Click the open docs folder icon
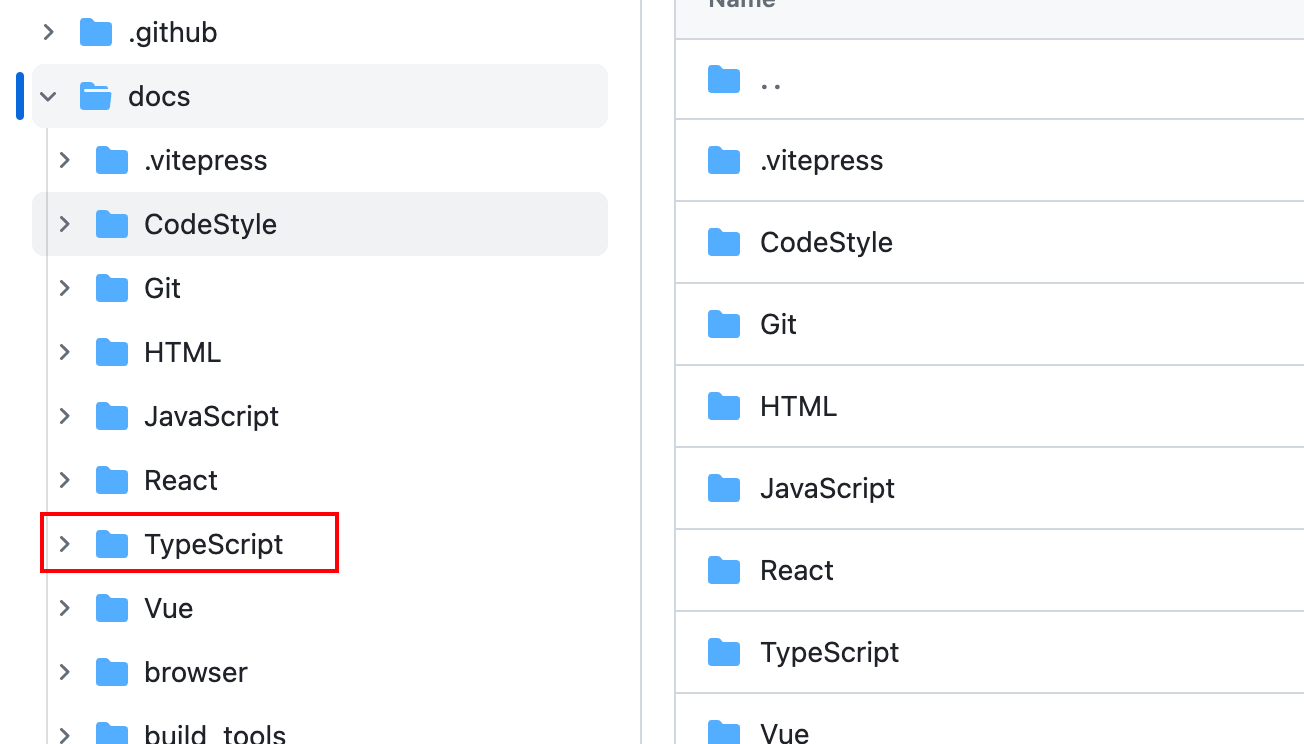Screen dimensions: 1304x744 96,97
